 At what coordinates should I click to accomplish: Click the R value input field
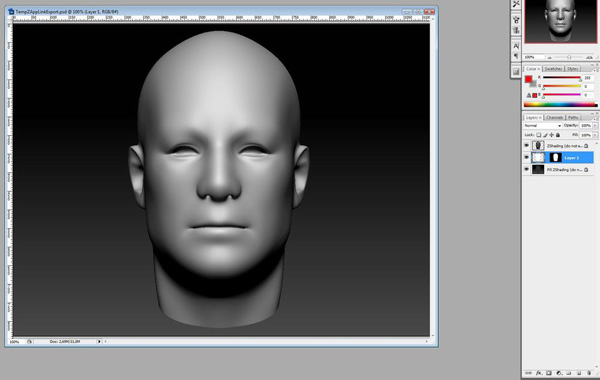(588, 78)
